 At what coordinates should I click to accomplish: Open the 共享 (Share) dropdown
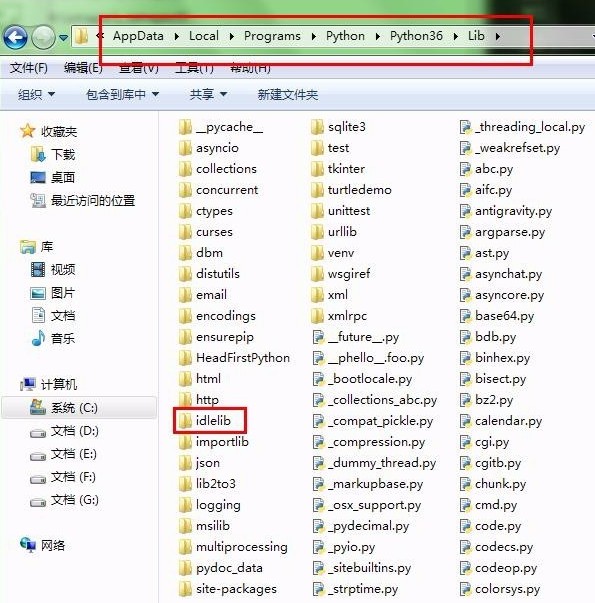(x=208, y=94)
